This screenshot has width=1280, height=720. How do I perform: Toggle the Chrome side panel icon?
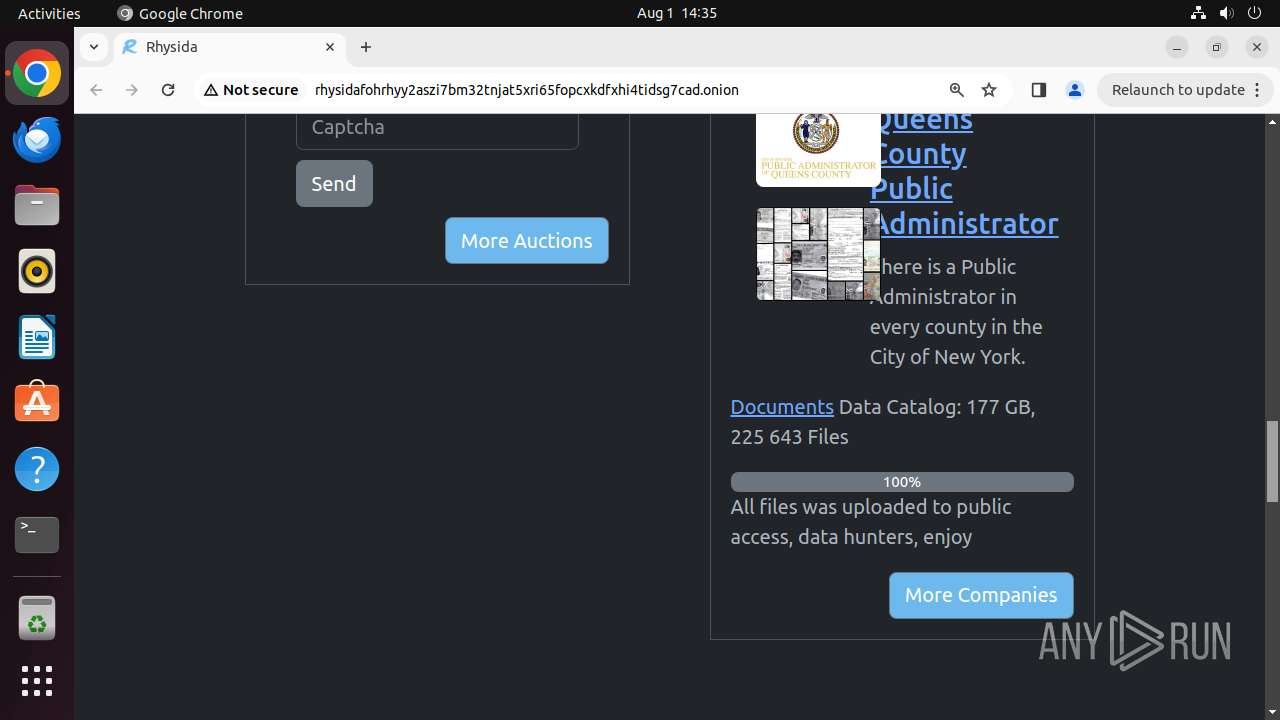(1038, 90)
